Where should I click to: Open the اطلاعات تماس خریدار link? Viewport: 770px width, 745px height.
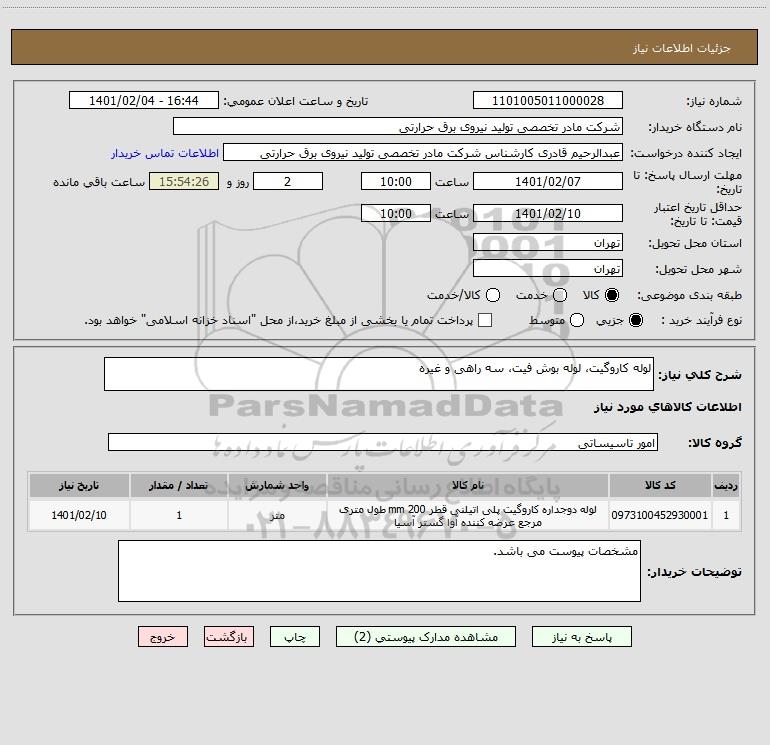coord(165,153)
